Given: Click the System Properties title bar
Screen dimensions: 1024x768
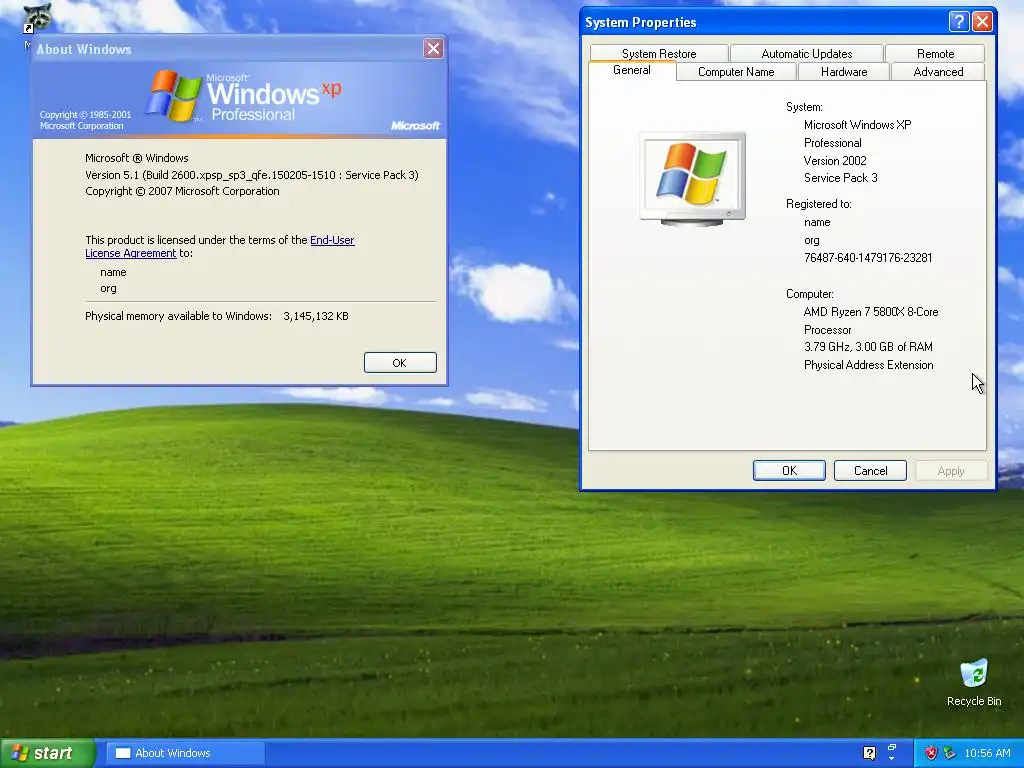Looking at the screenshot, I should pyautogui.click(x=764, y=22).
